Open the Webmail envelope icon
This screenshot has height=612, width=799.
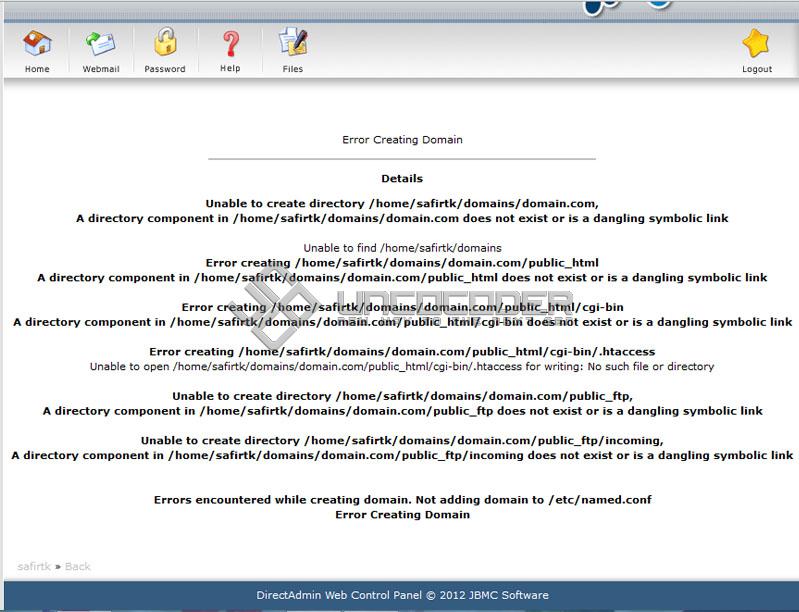(101, 43)
